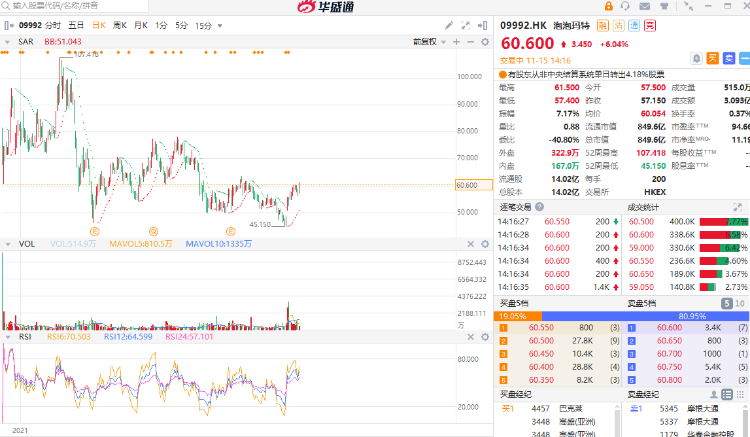
Task: Expand the VOL indicator dropdown
Action: (8, 244)
